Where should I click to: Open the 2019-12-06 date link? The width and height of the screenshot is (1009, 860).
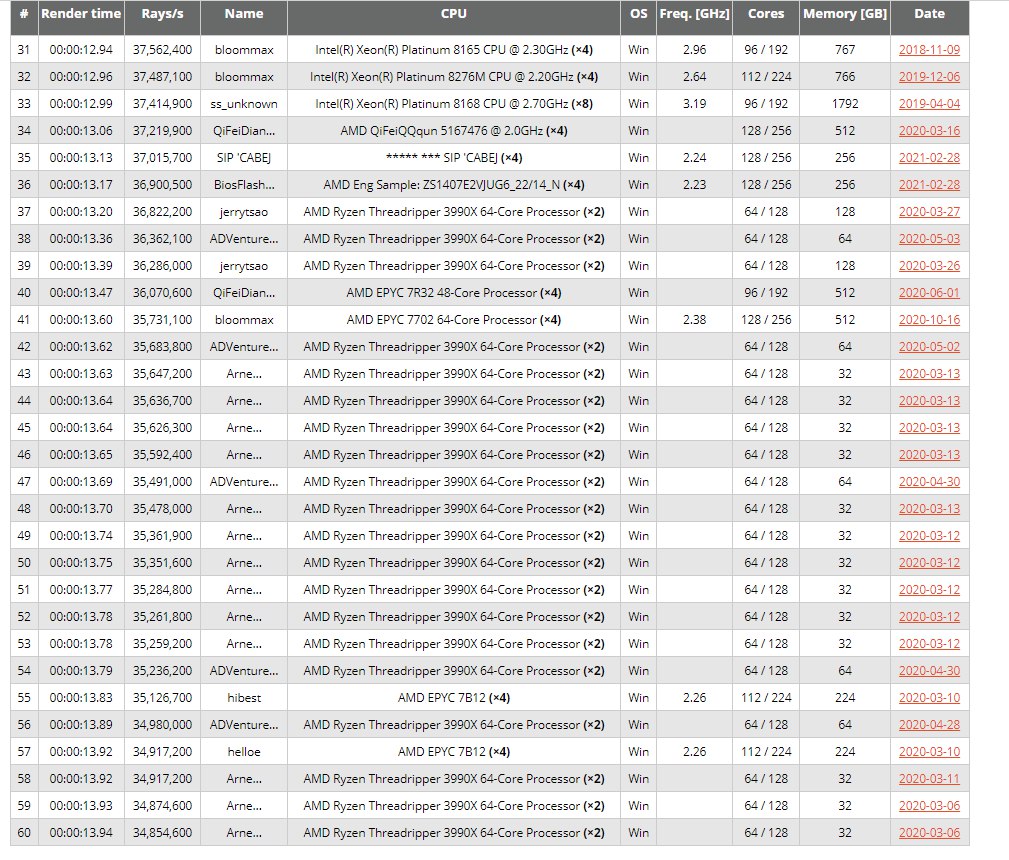[x=929, y=77]
